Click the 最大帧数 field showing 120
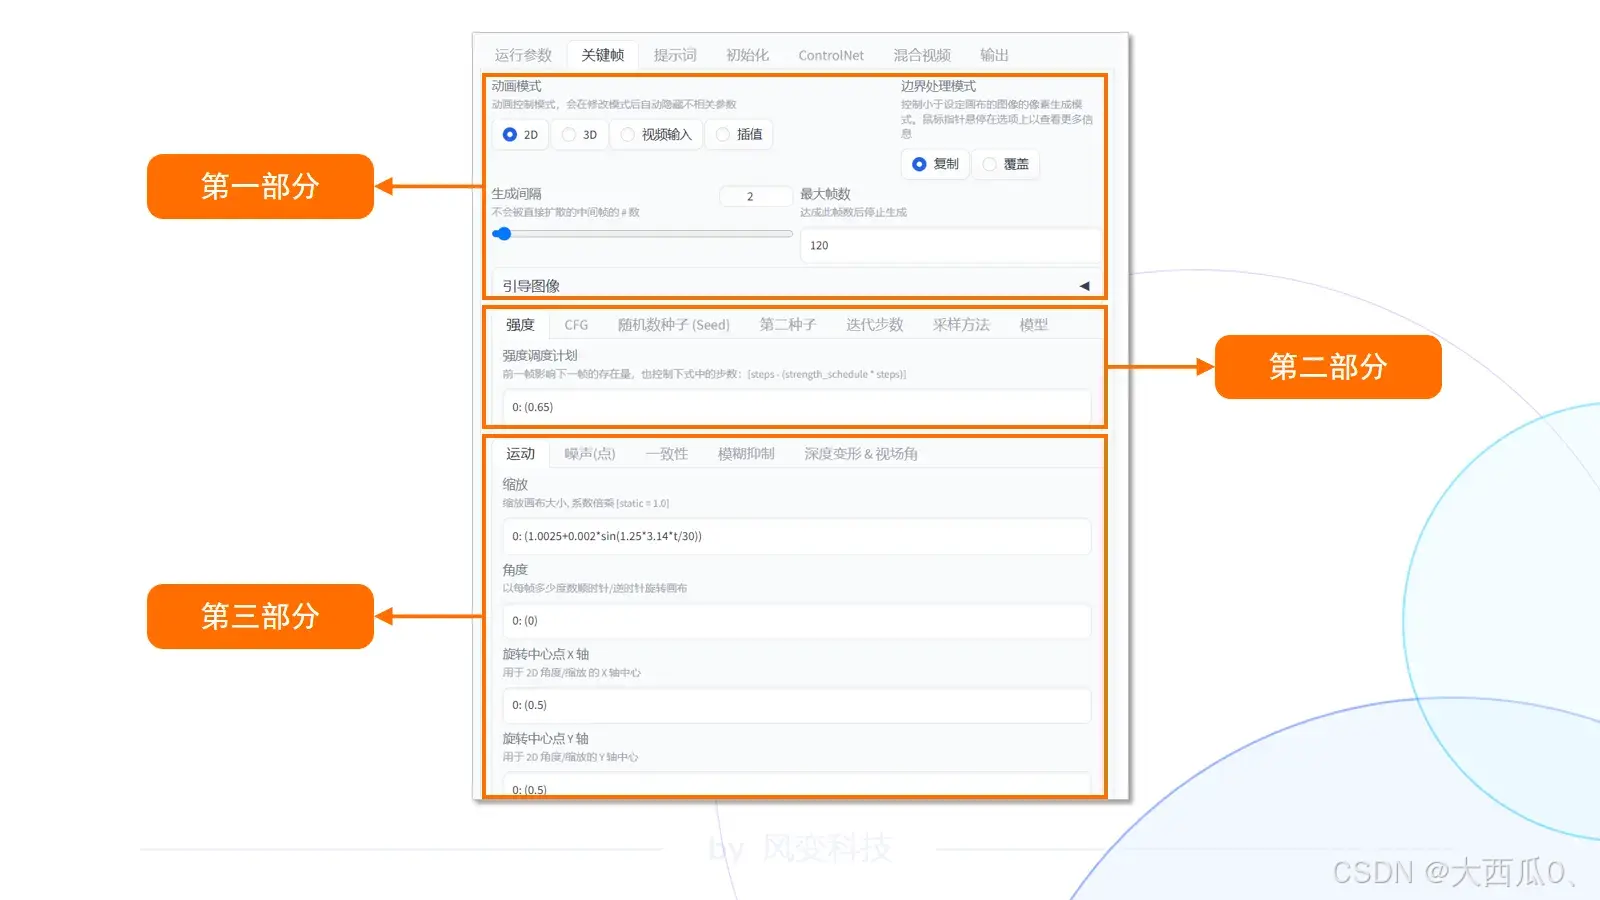Screen dimensions: 1600x900 pyautogui.click(x=950, y=245)
